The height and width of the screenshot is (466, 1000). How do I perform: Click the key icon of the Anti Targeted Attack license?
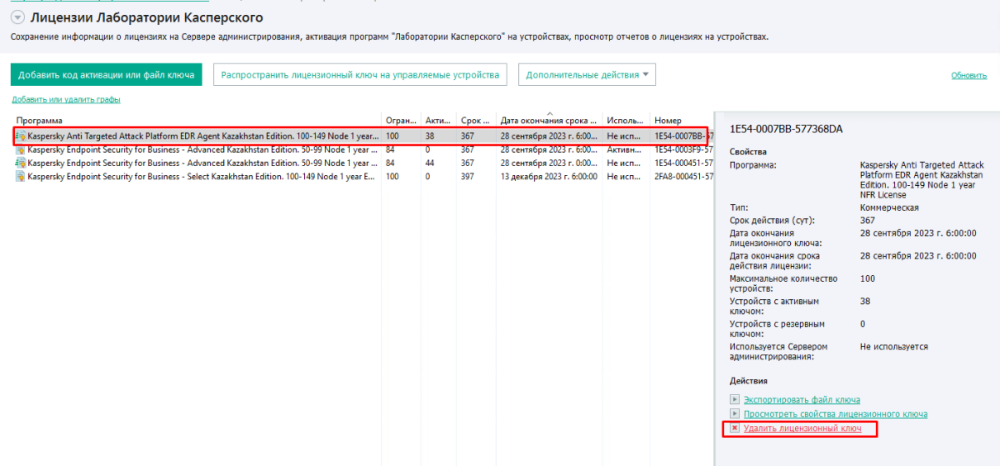pos(20,134)
